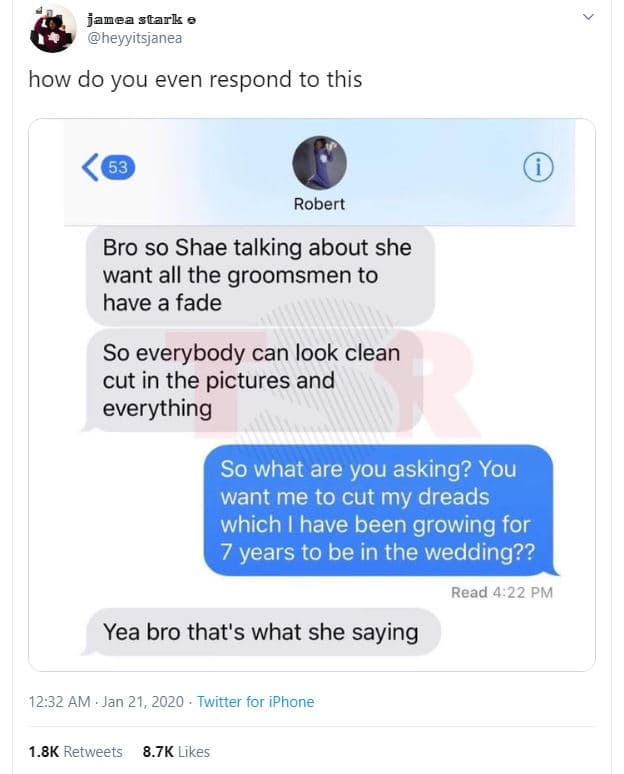Open the @heyyitsjanea handle link

click(134, 38)
